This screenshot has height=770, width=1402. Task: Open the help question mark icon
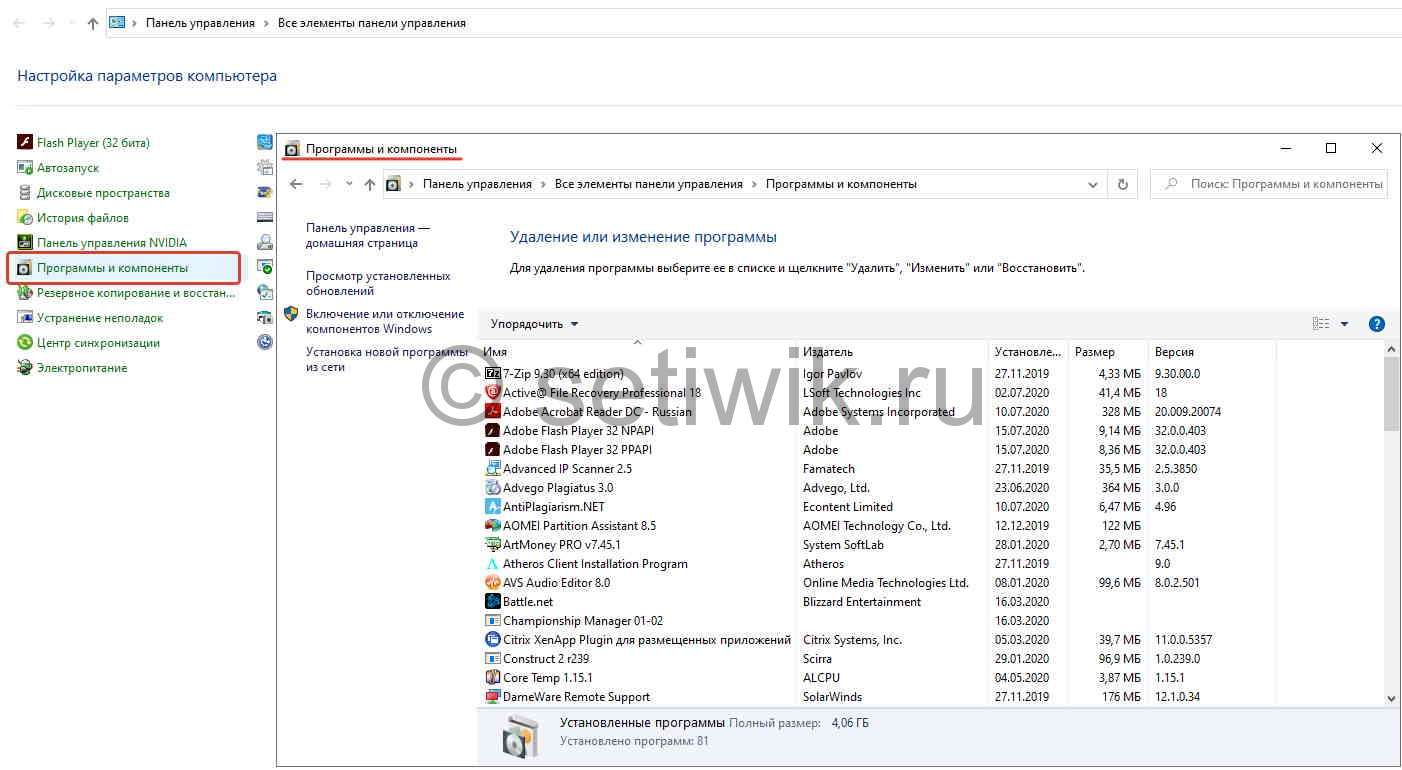click(1376, 324)
